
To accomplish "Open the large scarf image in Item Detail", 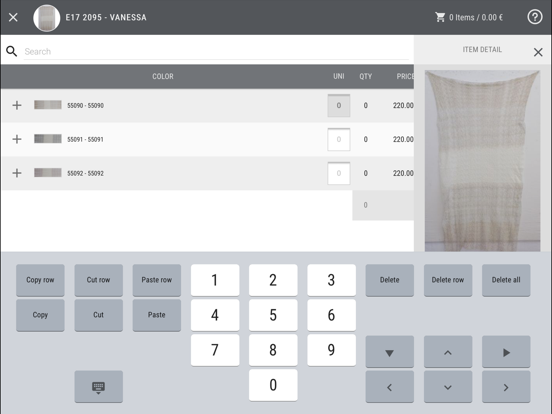I will [x=482, y=161].
